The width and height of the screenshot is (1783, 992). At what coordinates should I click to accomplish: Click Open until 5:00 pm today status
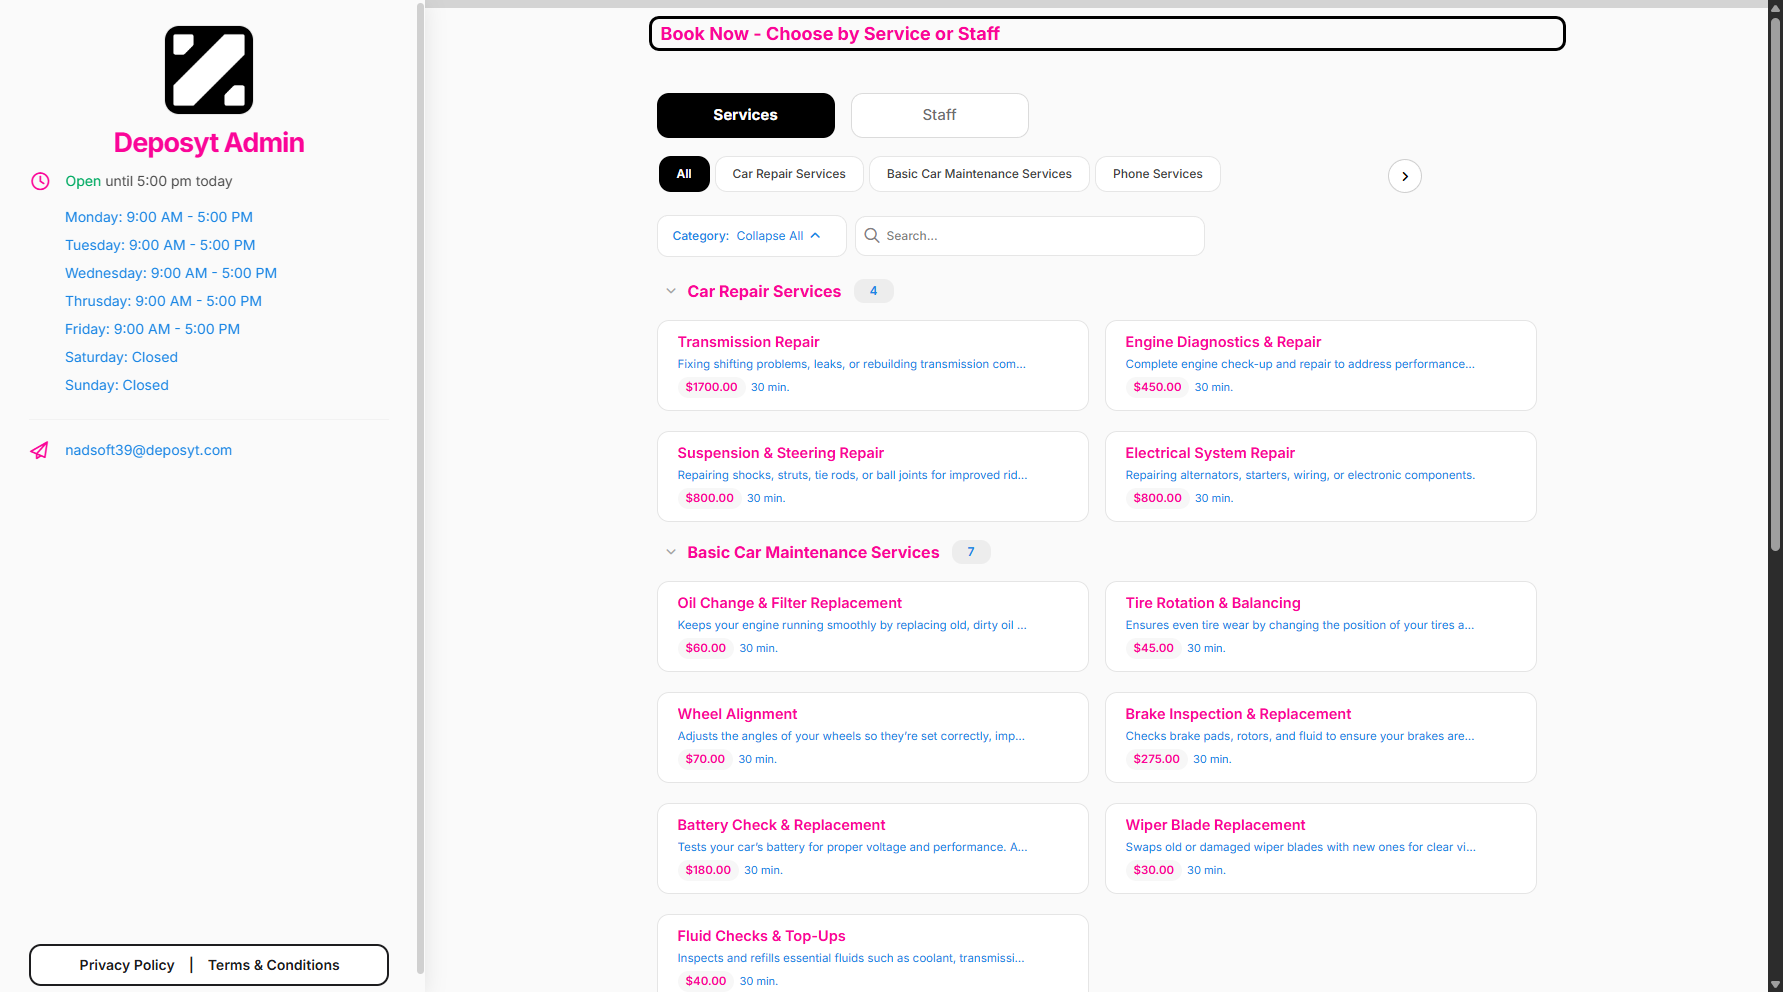[x=149, y=181]
